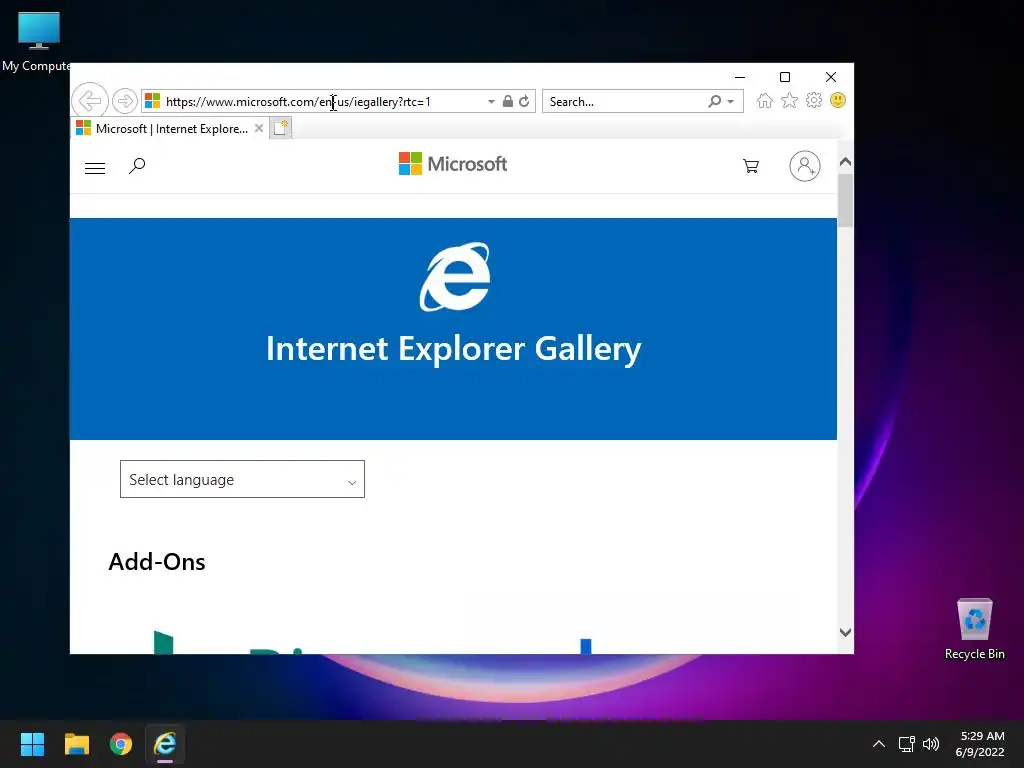Go back with the browser Back arrow
Screen dimensions: 1024x768
point(89,101)
